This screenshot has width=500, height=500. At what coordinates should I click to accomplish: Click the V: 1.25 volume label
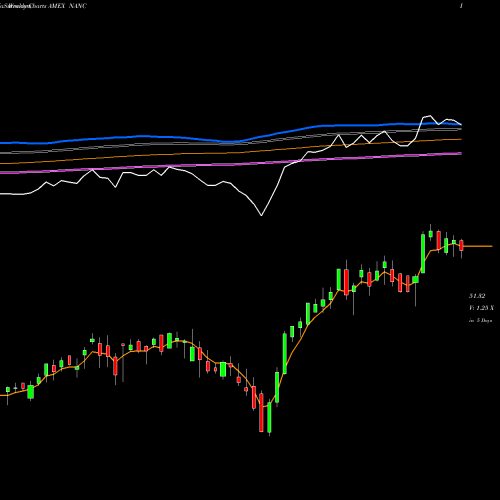click(481, 308)
